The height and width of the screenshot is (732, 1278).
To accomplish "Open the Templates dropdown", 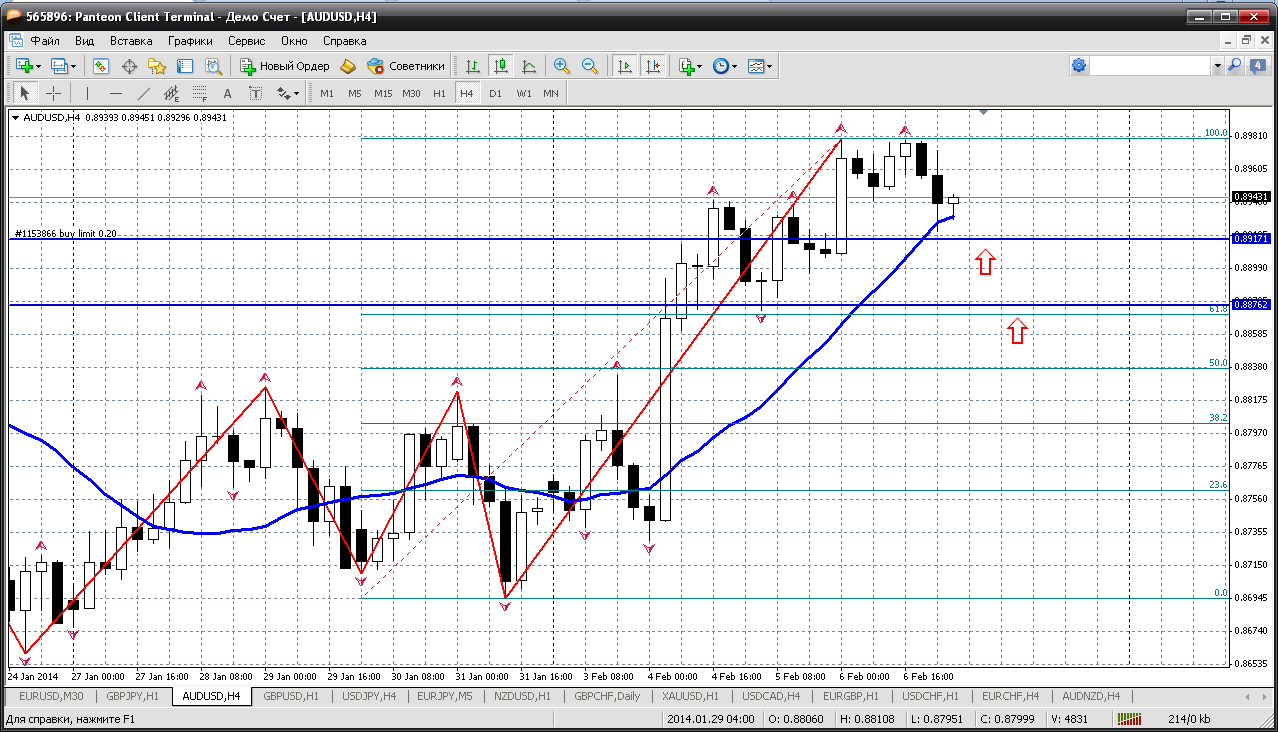I will click(761, 66).
